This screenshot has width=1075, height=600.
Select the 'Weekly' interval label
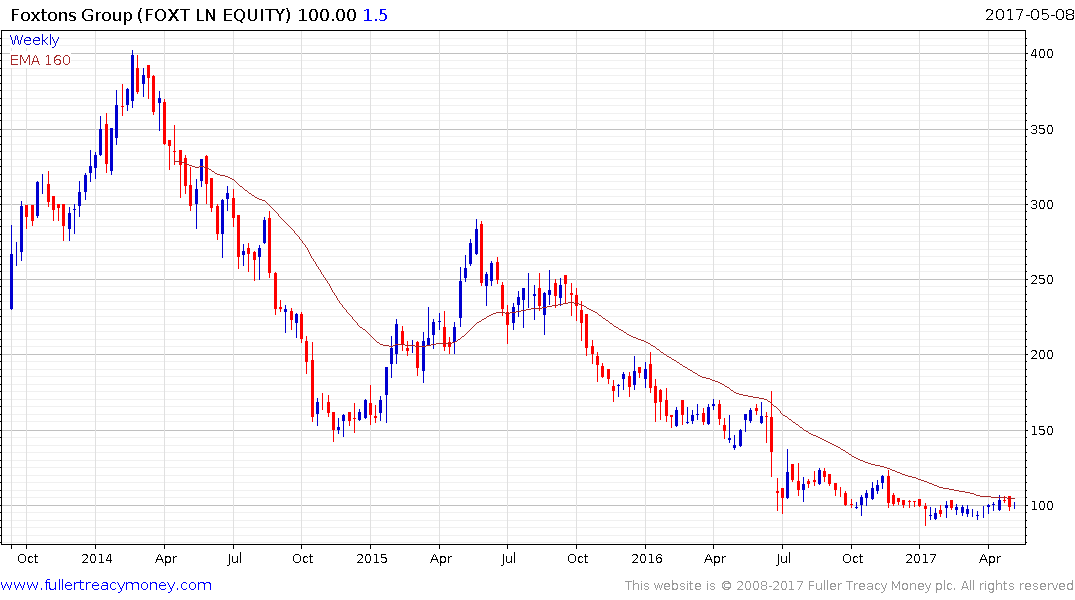34,40
